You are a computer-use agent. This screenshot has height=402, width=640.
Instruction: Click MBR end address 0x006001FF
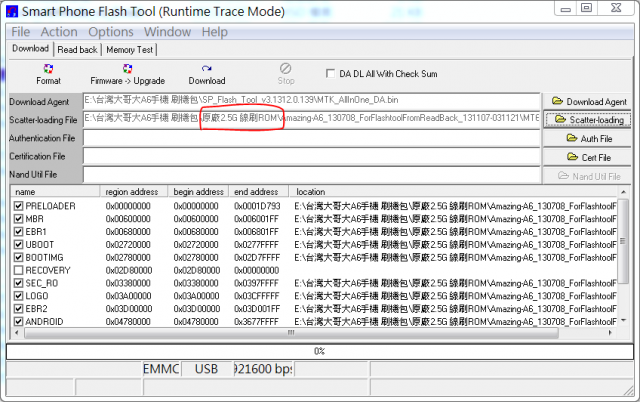(256, 219)
